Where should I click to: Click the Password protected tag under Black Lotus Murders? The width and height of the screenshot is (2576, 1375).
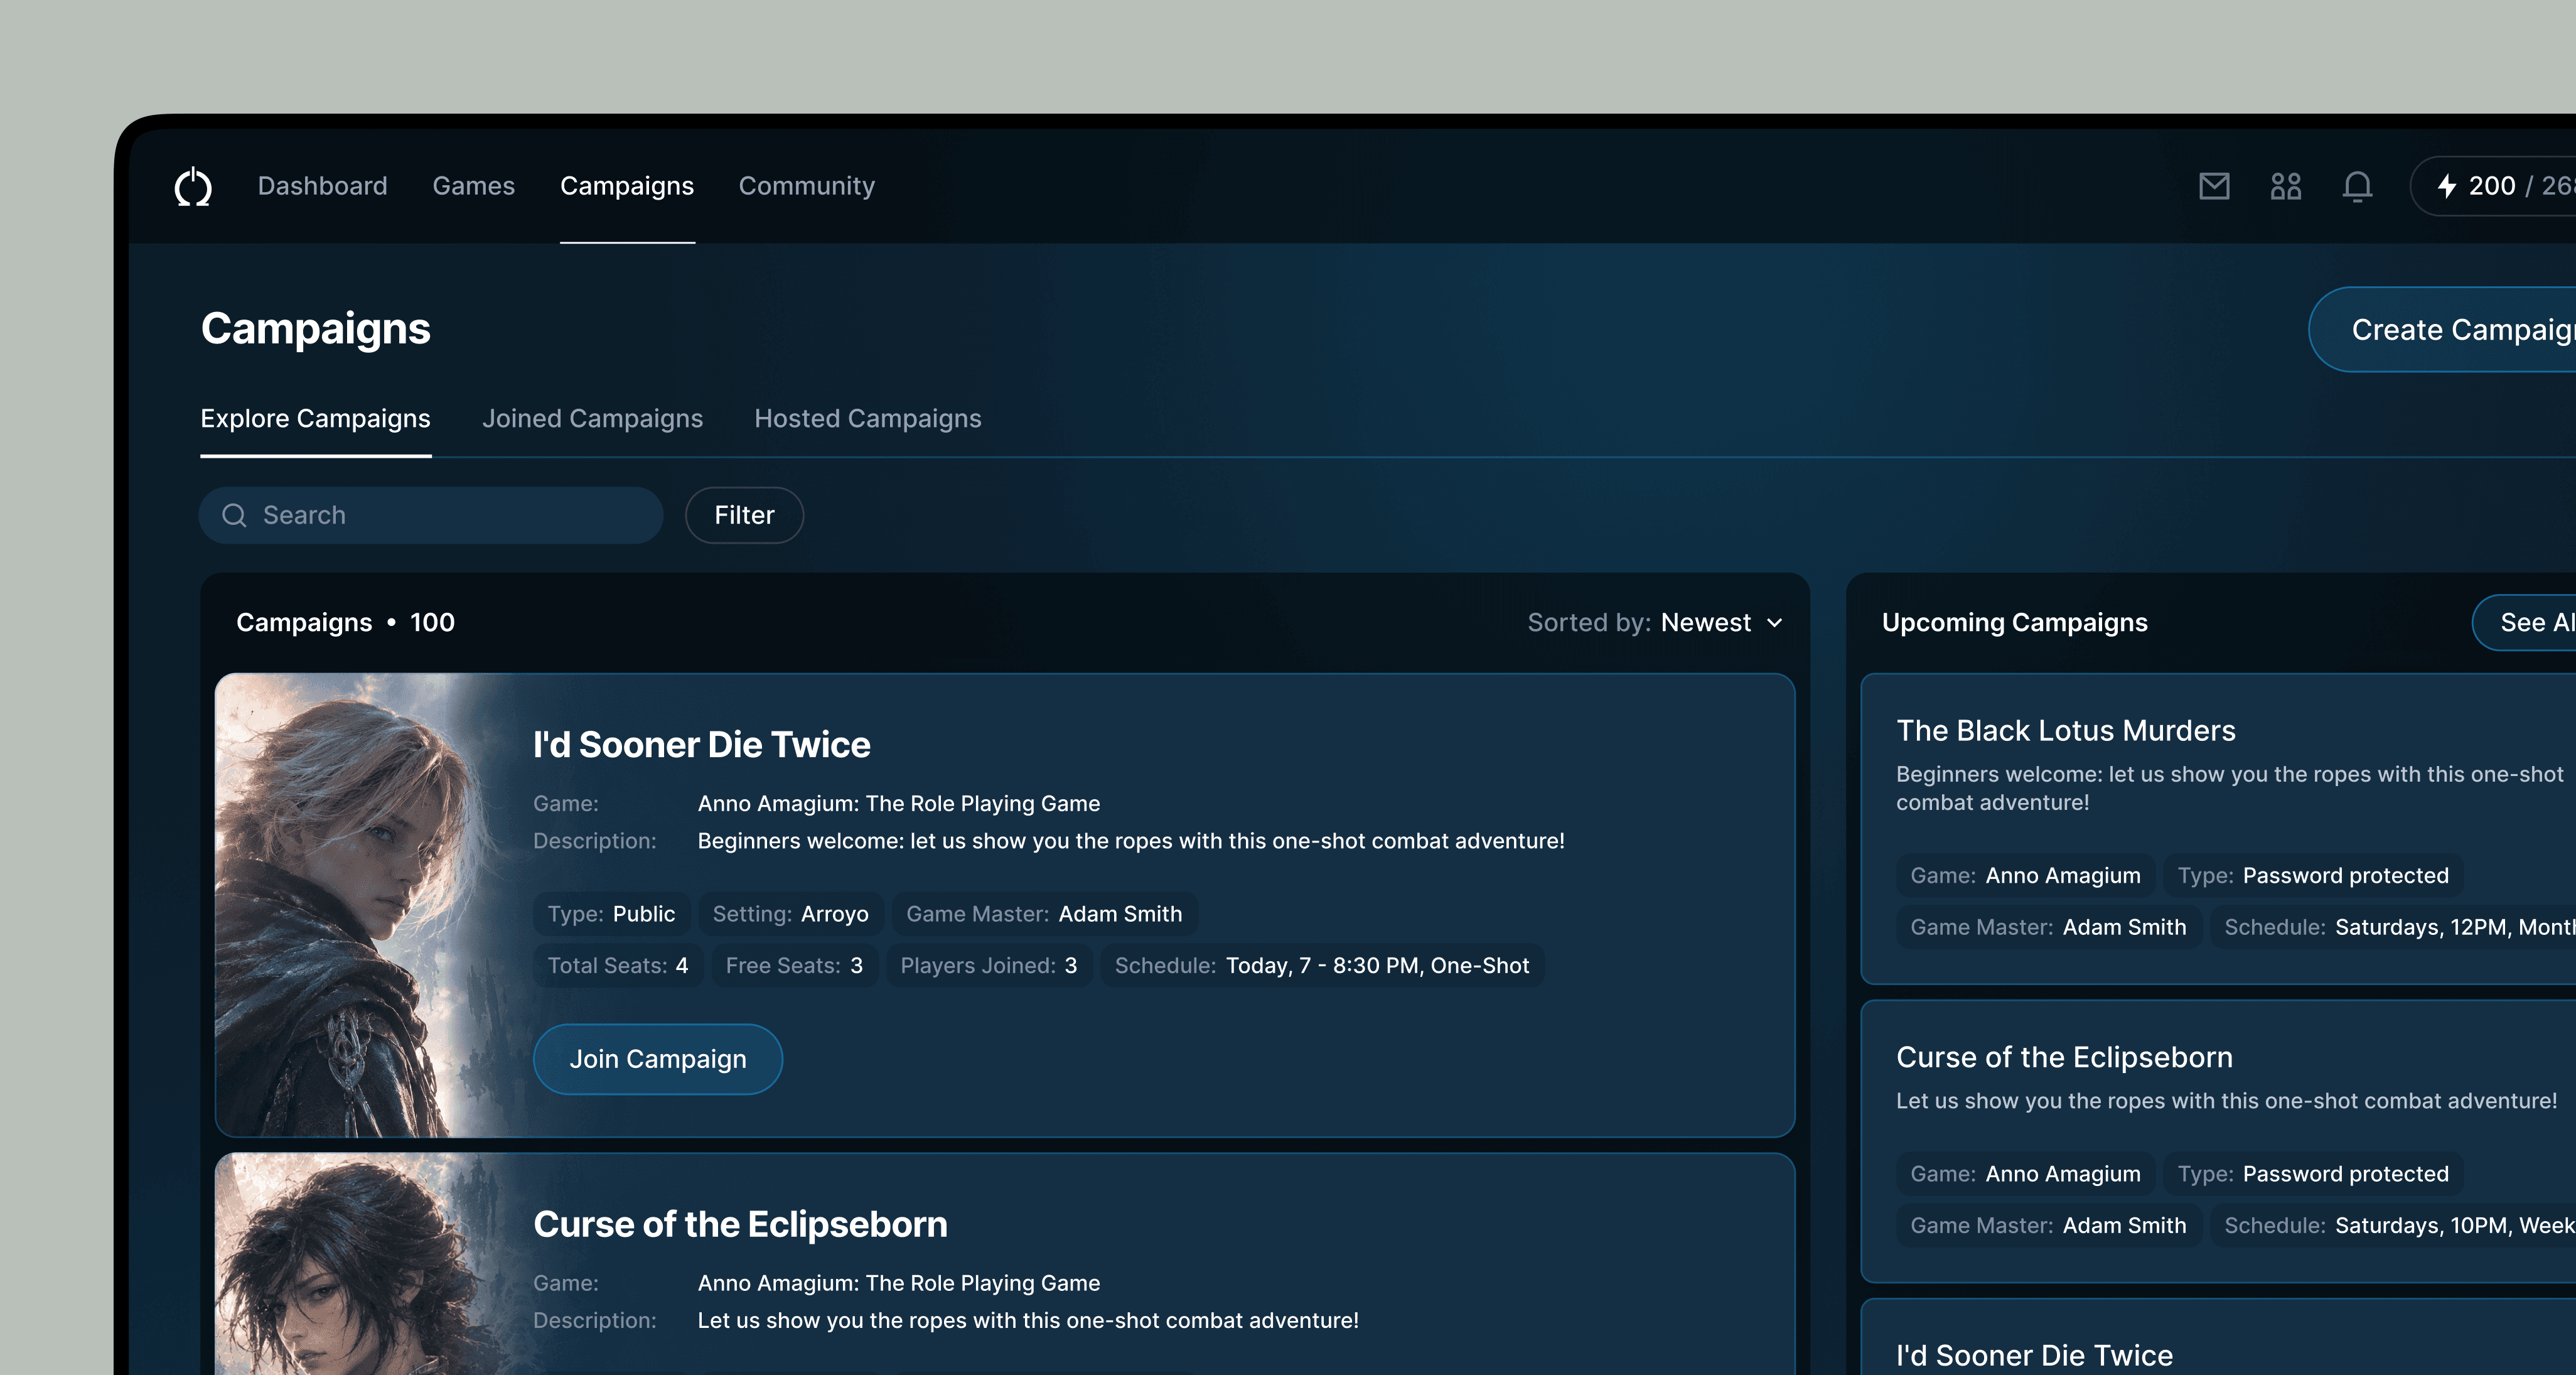click(2313, 876)
